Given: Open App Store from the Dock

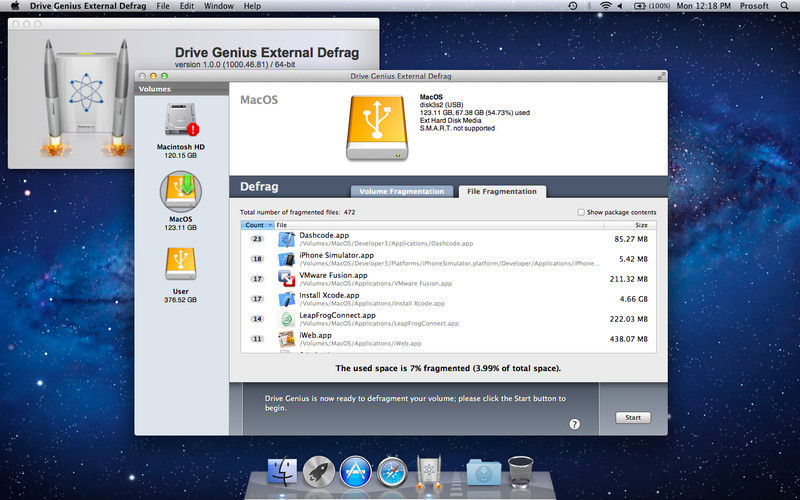Looking at the screenshot, I should [x=356, y=471].
